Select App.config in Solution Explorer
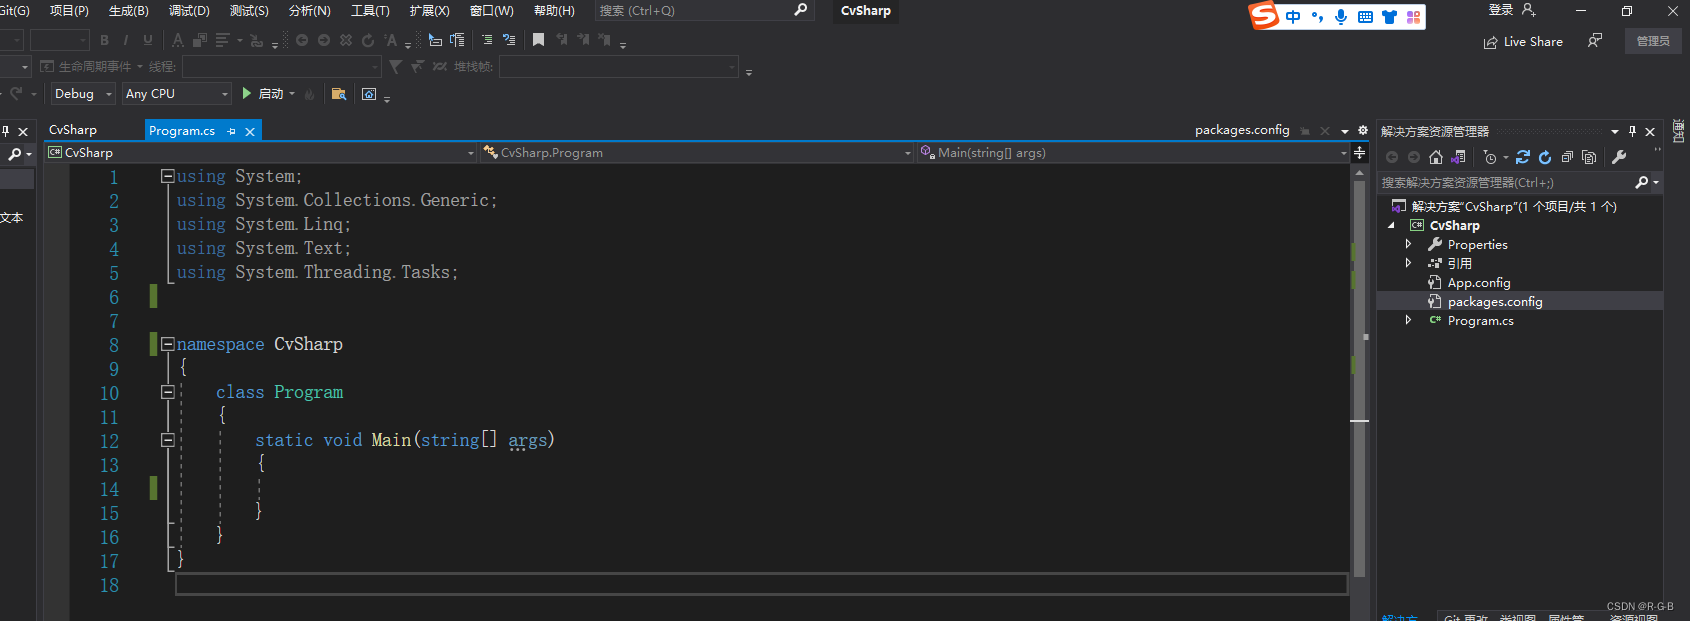Screen dimensions: 1690x621 point(1479,282)
